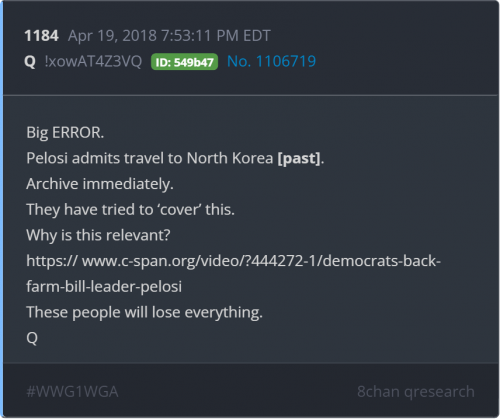Open the No. 1106719 post link
Viewport: 500px width, 419px height.
271,62
